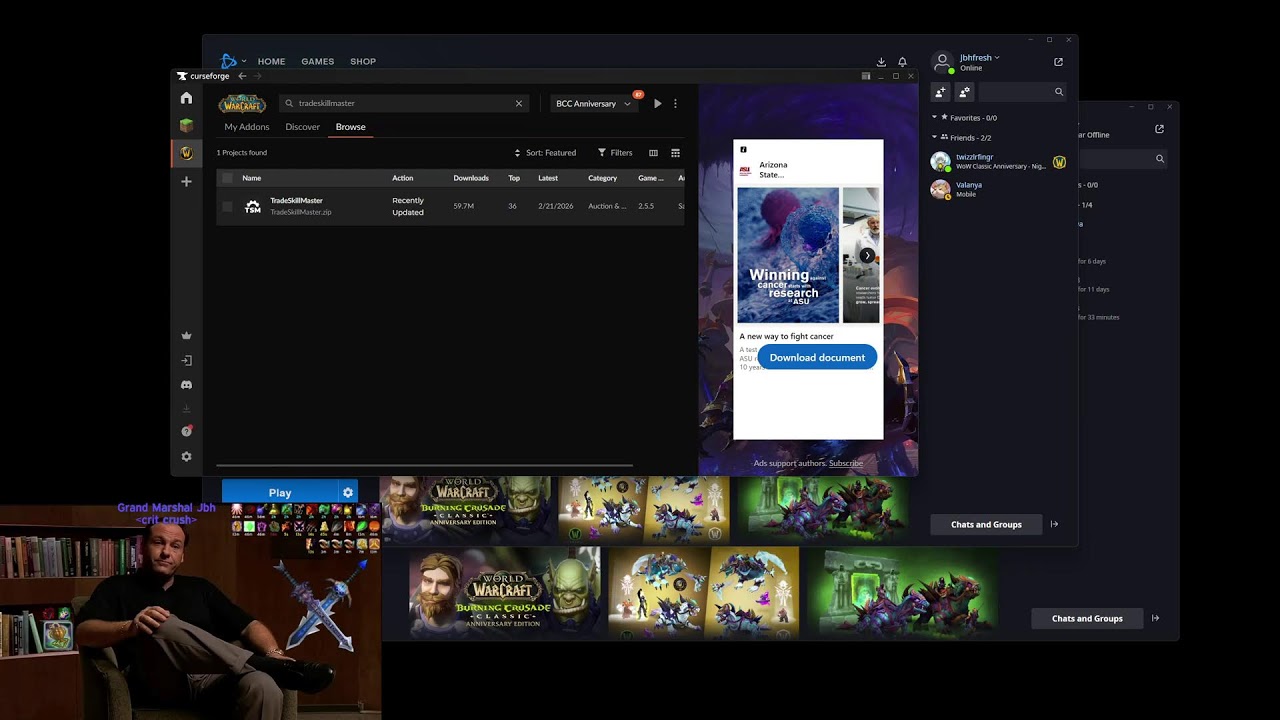
Task: Switch to My Addons tab
Action: point(247,127)
